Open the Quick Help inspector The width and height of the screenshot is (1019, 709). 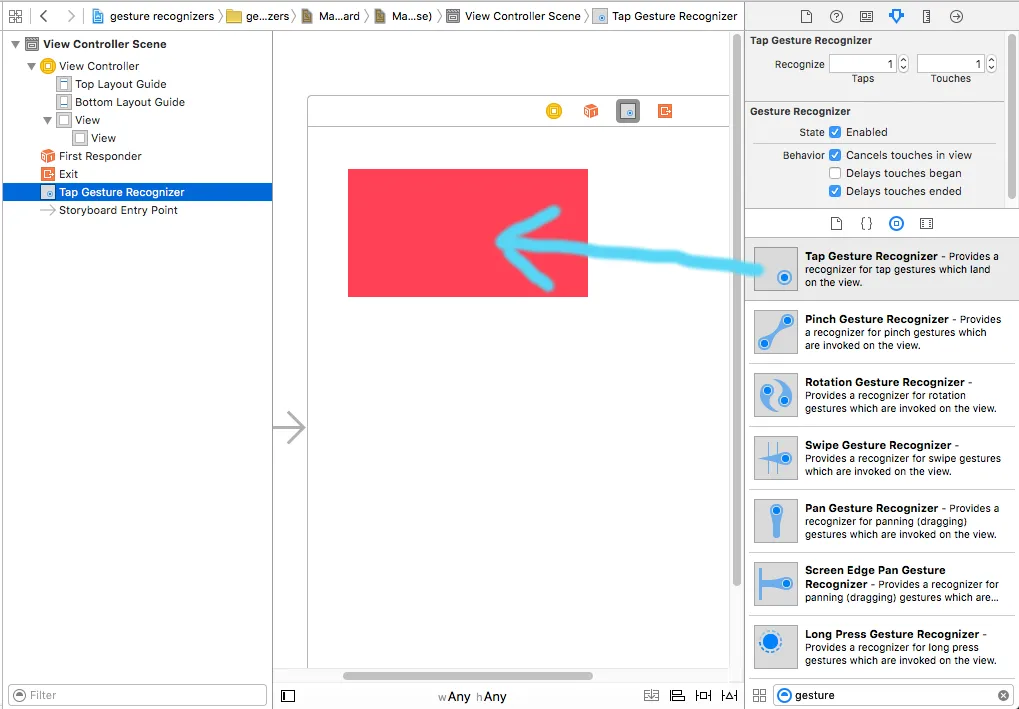pyautogui.click(x=836, y=17)
